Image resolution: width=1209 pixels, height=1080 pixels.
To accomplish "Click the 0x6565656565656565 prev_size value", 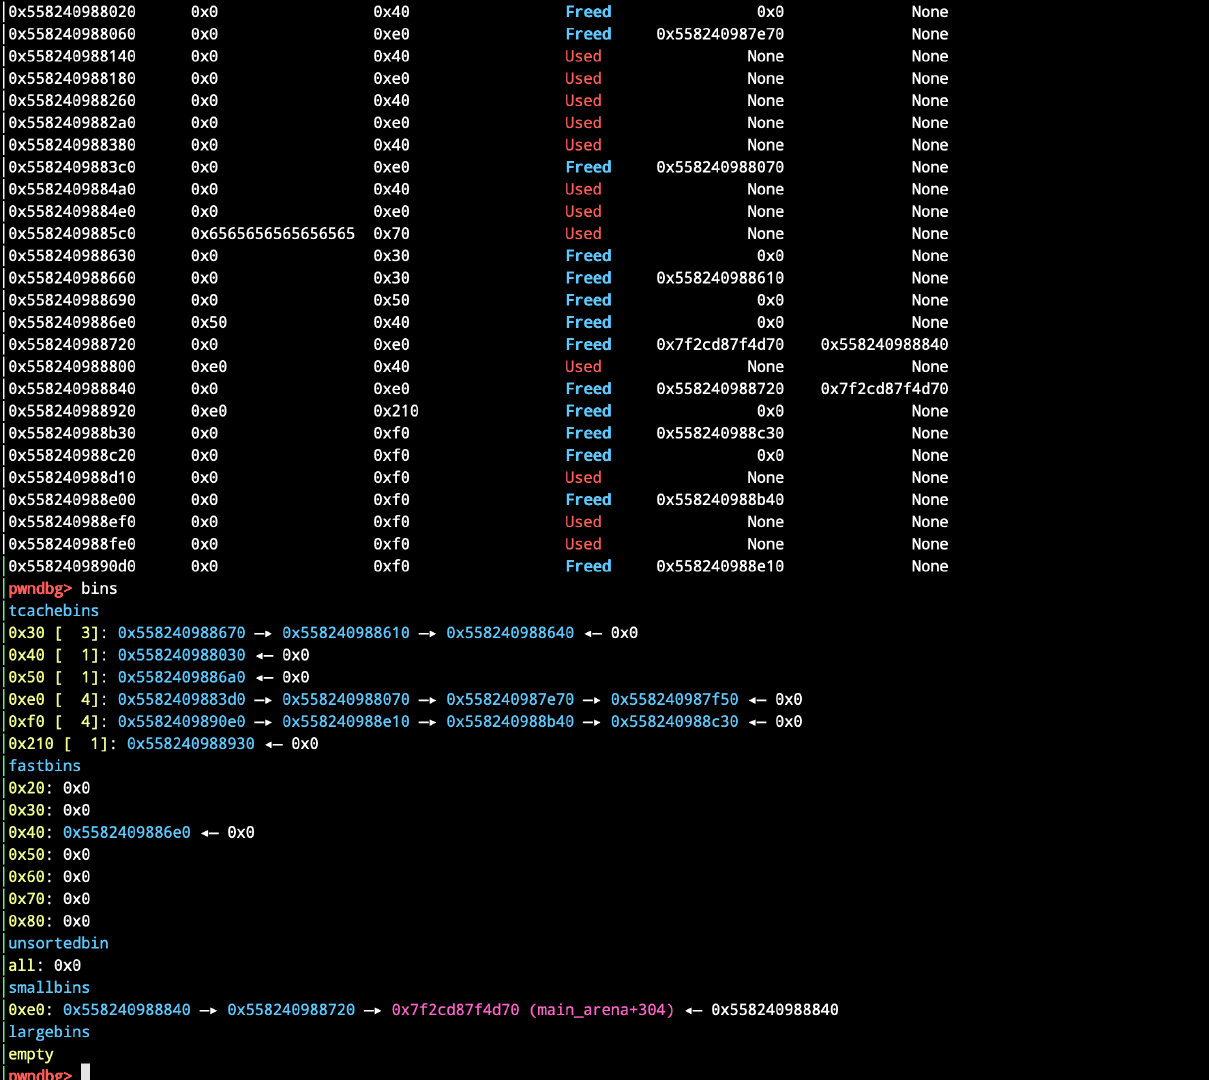I will click(x=273, y=234).
